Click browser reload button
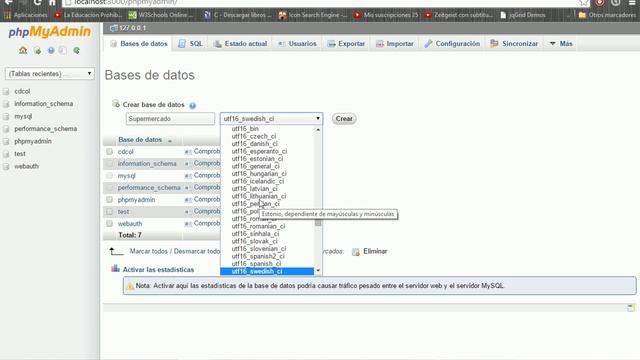640x360 pixels. tap(37, 2)
